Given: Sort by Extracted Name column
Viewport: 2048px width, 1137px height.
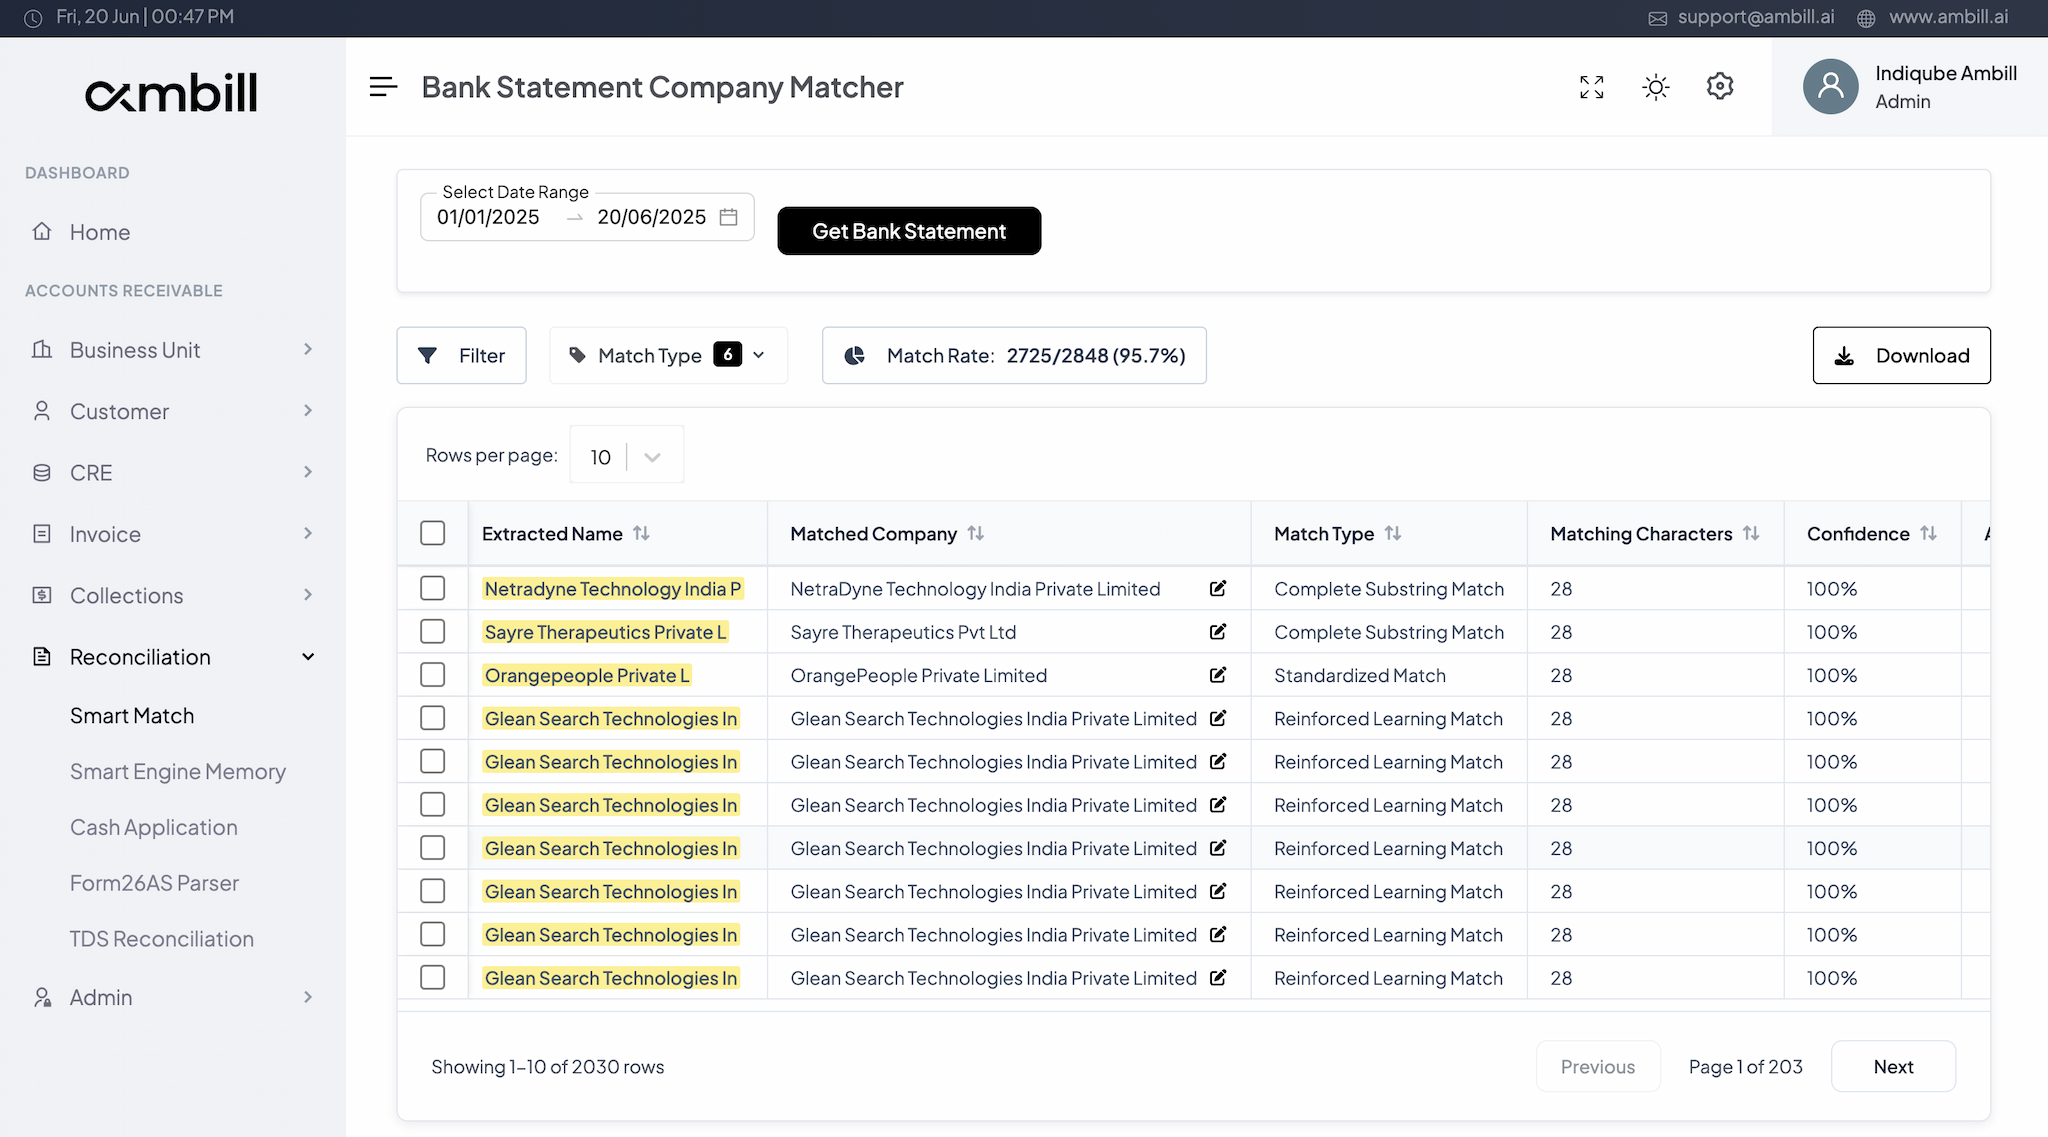Looking at the screenshot, I should (642, 533).
